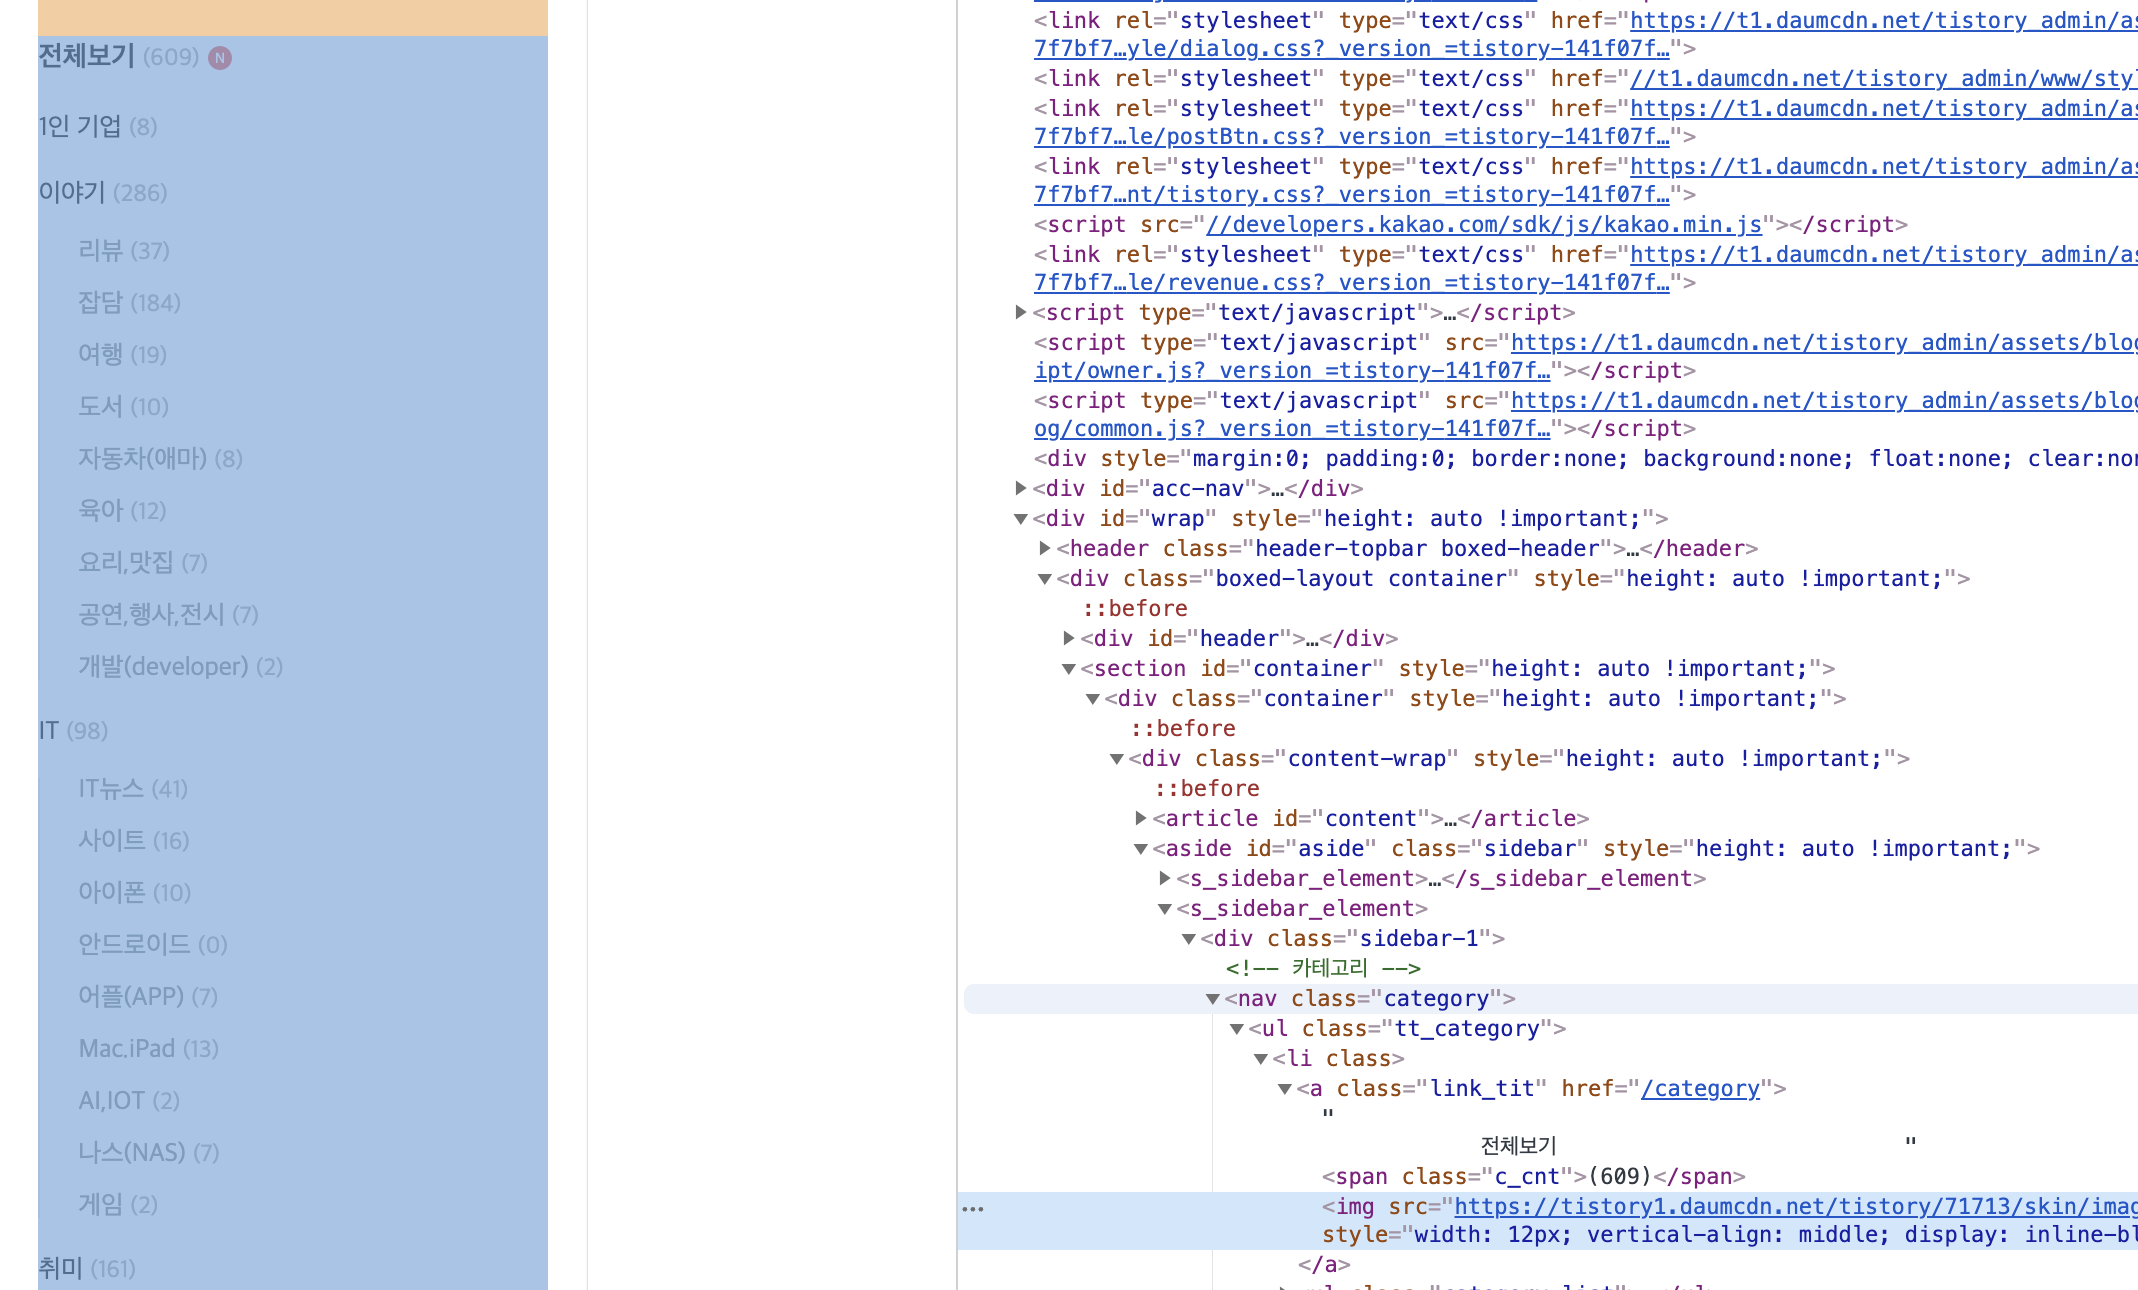Expand the header-topbar header element
2138x1290 pixels.
[x=1044, y=548]
